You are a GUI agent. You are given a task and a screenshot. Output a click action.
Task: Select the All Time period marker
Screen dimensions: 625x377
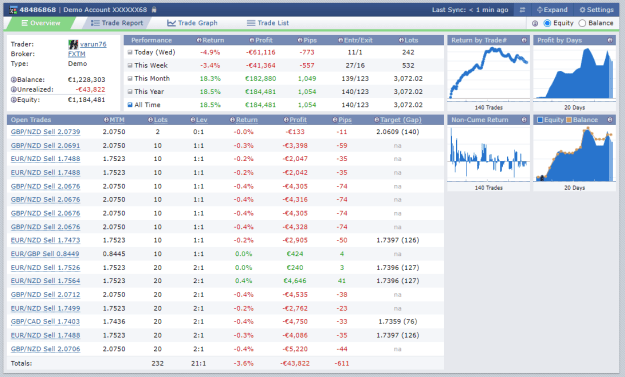[x=130, y=105]
